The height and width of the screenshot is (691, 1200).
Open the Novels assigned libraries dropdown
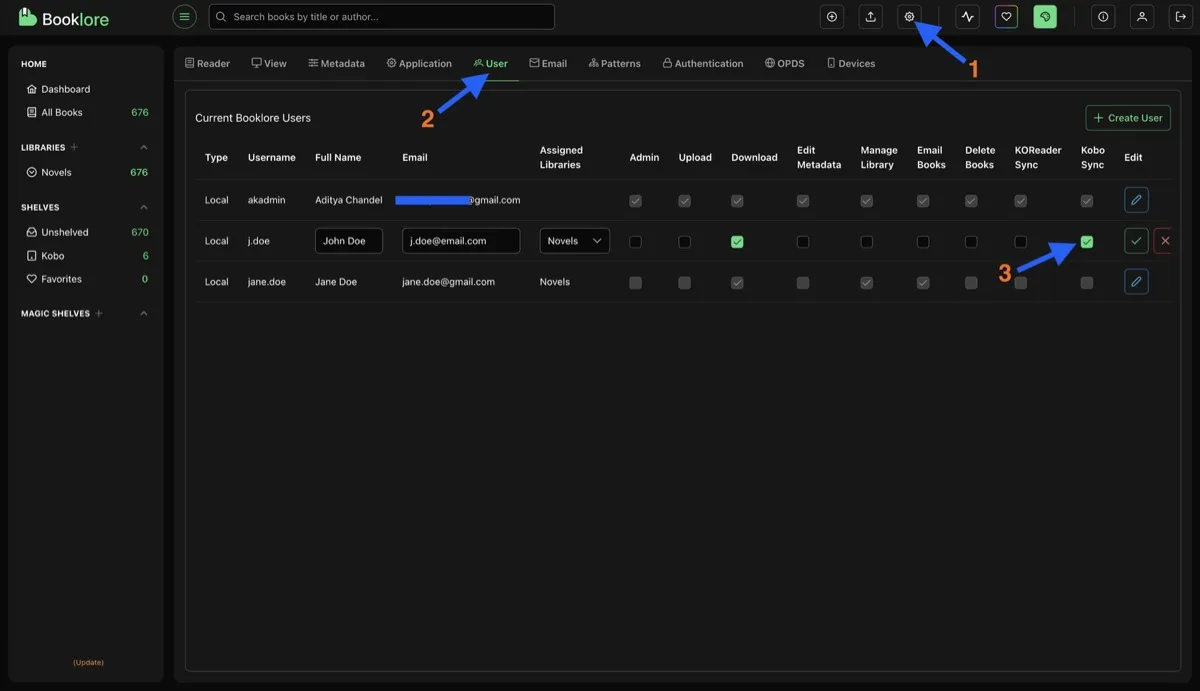click(575, 241)
